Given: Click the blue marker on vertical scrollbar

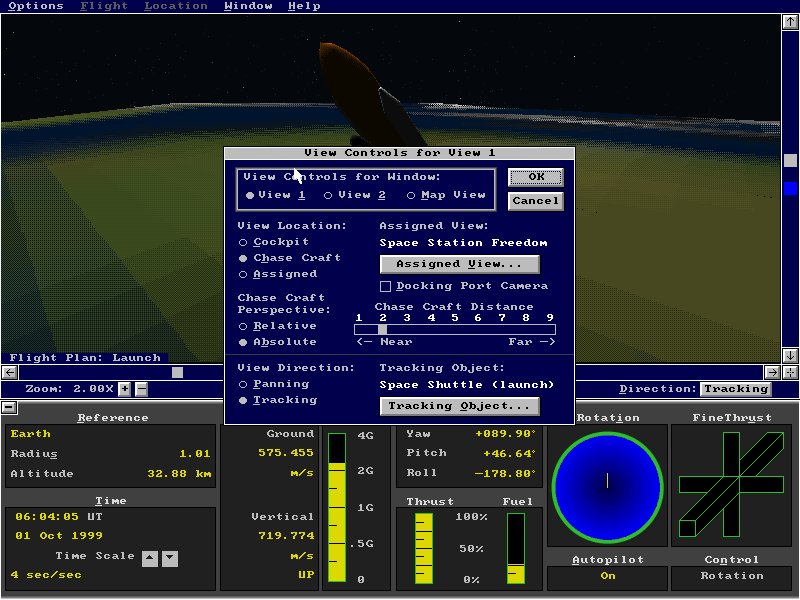Looking at the screenshot, I should click(790, 189).
